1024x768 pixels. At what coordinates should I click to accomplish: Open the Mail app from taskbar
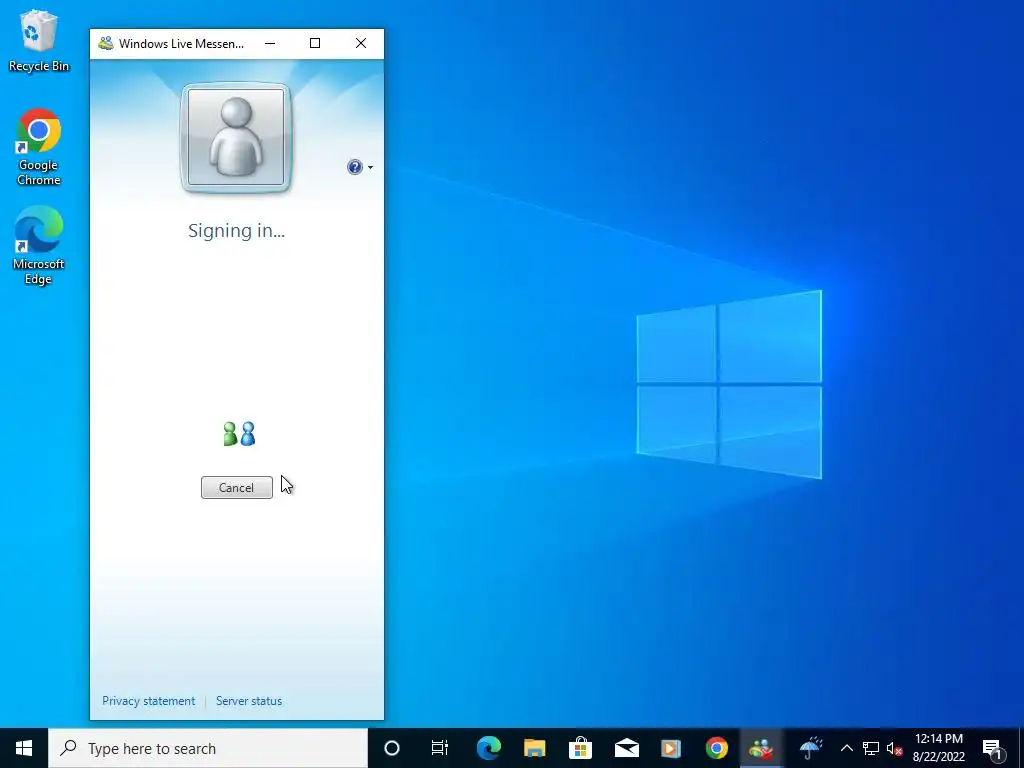tap(626, 748)
